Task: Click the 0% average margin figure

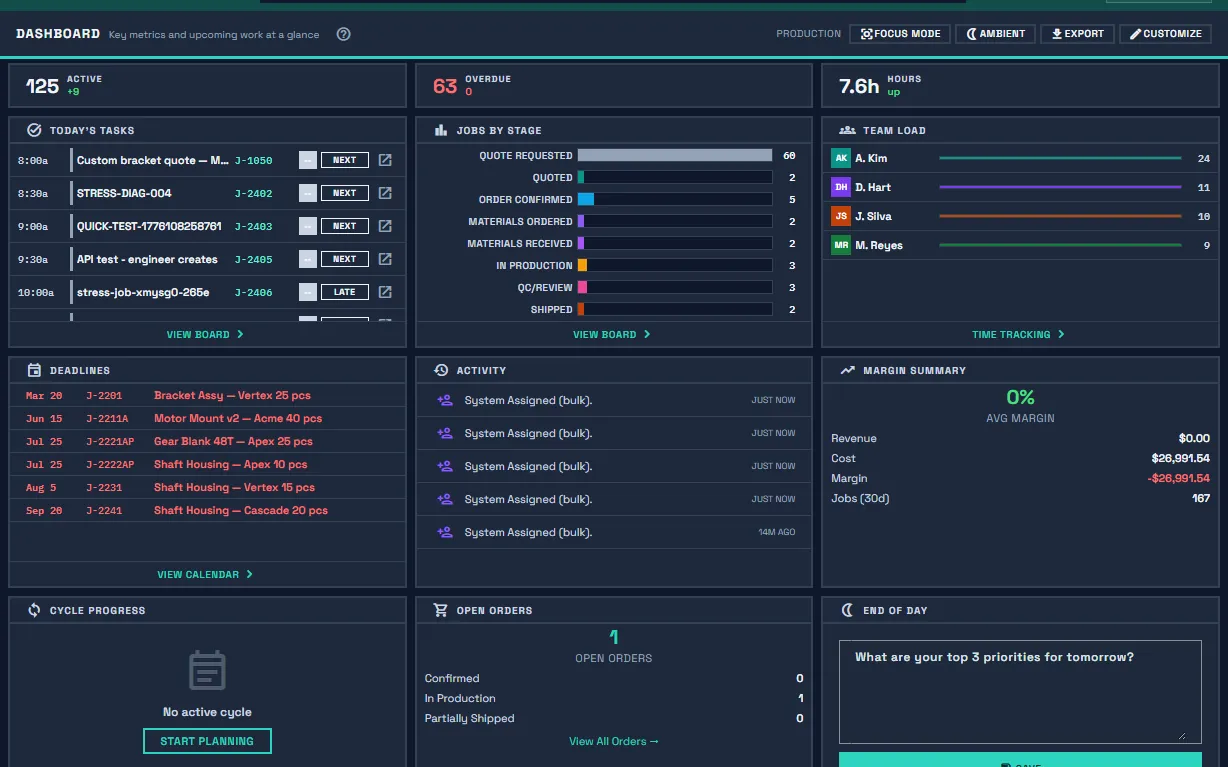Action: point(1020,397)
